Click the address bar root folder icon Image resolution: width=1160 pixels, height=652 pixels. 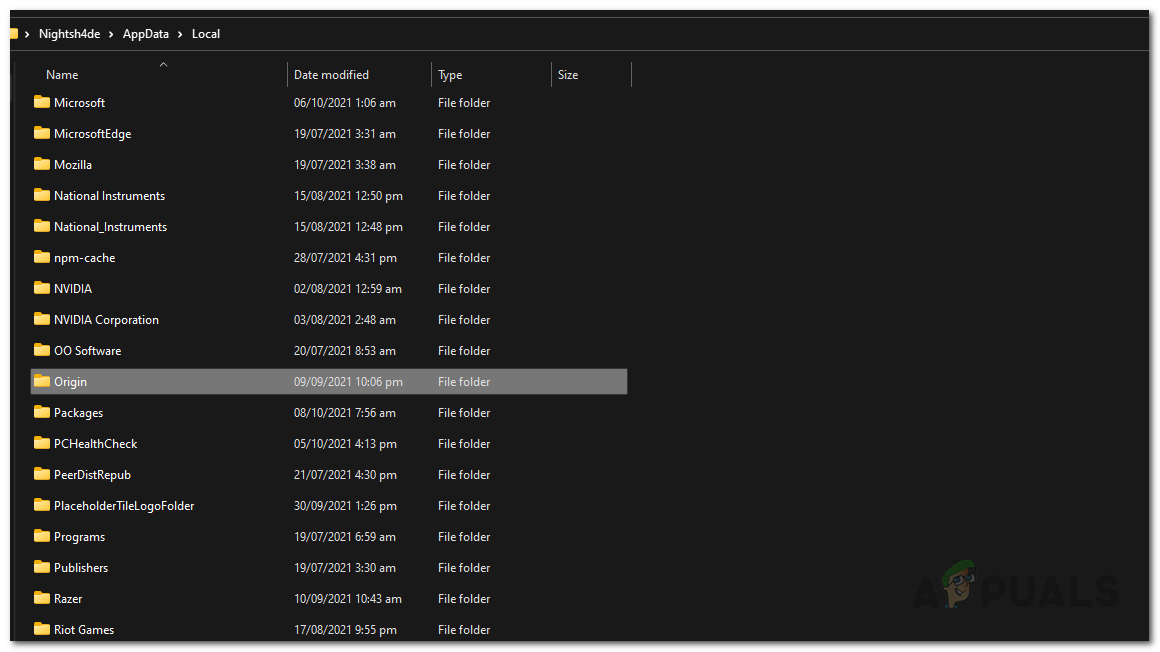pyautogui.click(x=13, y=34)
